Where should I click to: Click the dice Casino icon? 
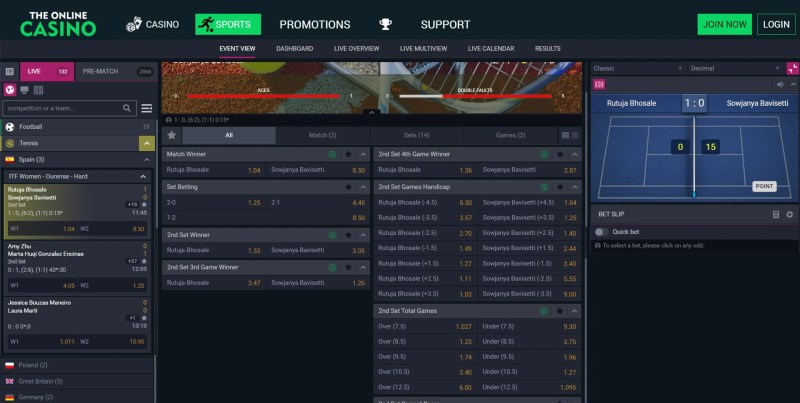coord(134,24)
